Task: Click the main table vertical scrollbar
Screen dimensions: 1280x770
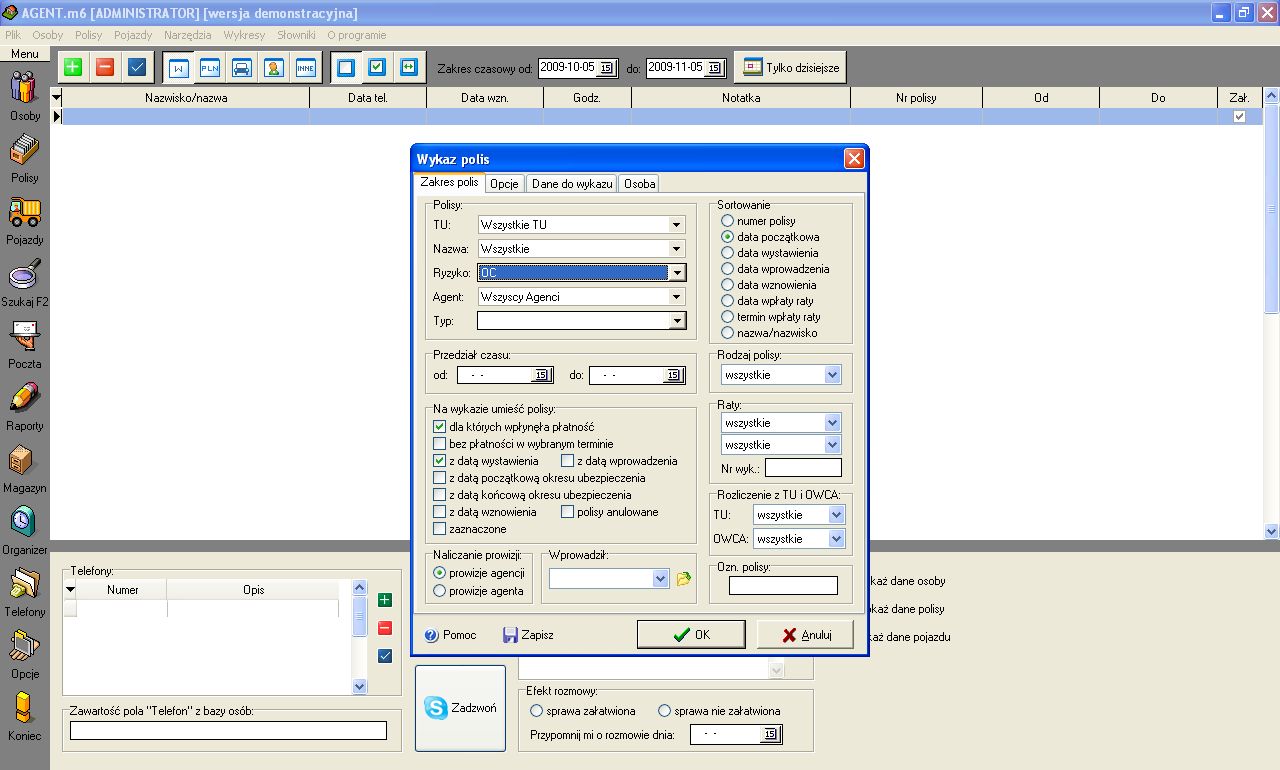Action: [1272, 315]
